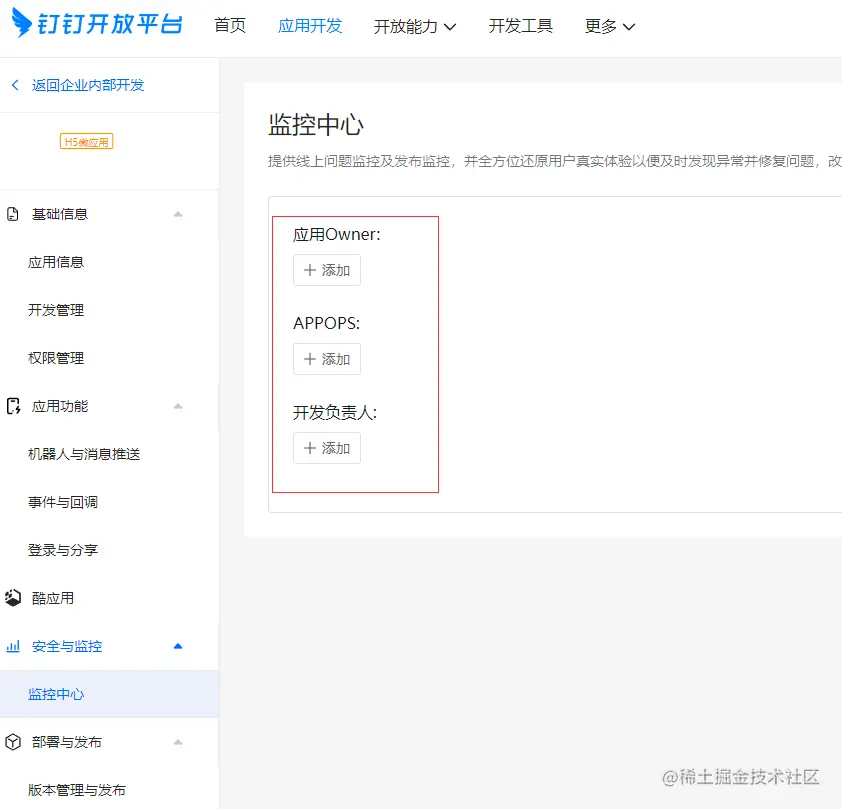Open 机器人与消息推送 in the sidebar

click(x=84, y=454)
